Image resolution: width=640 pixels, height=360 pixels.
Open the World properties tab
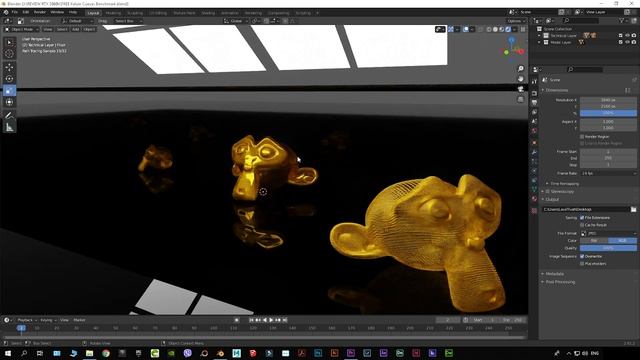point(534,131)
